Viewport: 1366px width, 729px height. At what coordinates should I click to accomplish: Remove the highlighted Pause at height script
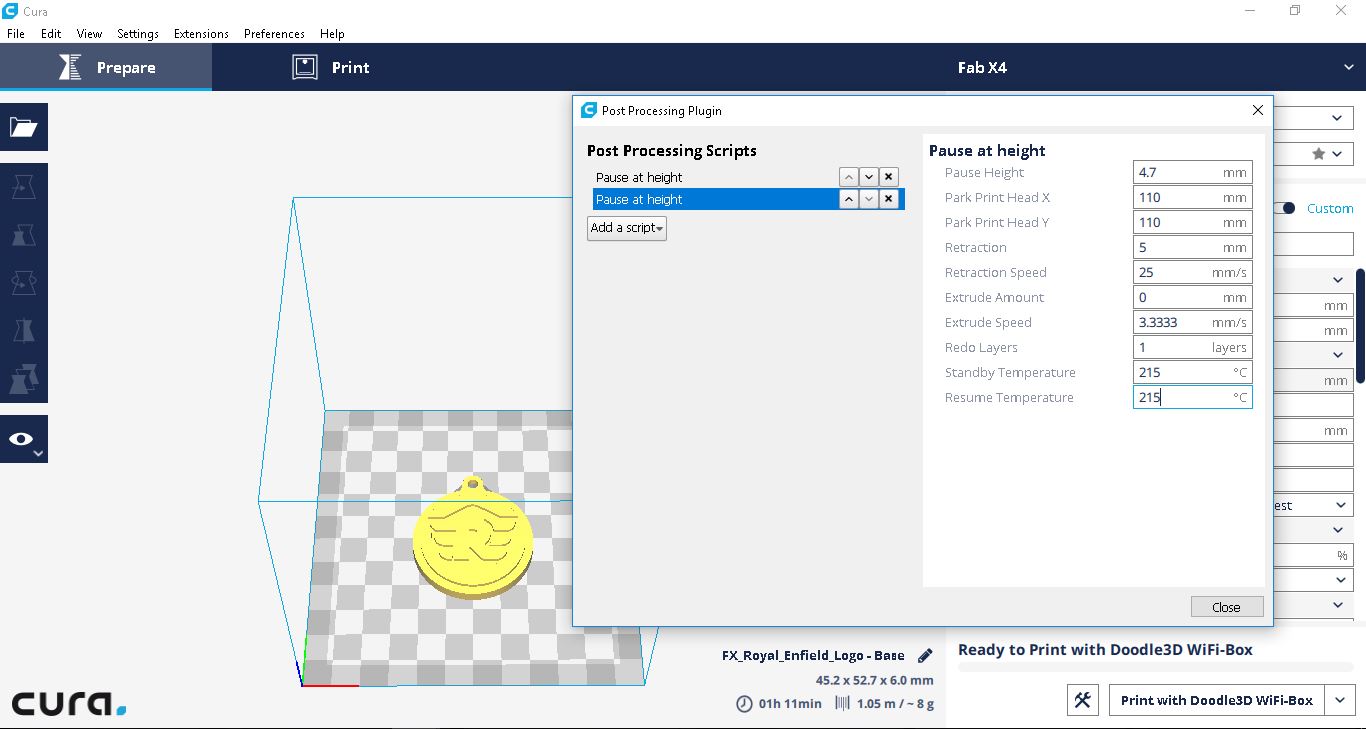coord(889,199)
